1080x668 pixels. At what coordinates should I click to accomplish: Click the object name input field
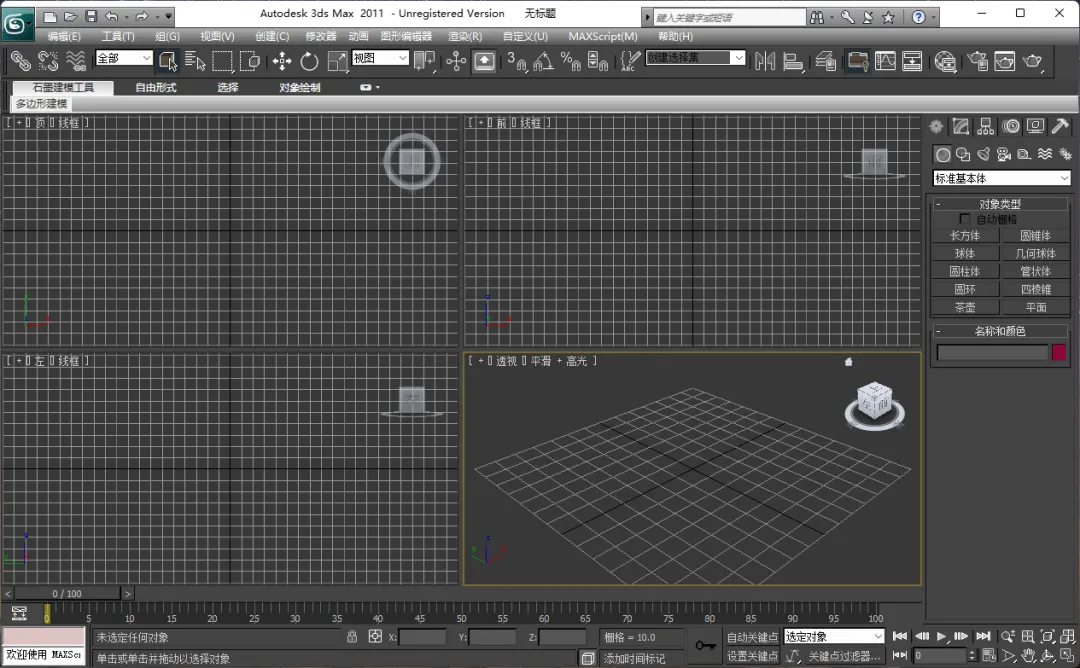(x=992, y=353)
